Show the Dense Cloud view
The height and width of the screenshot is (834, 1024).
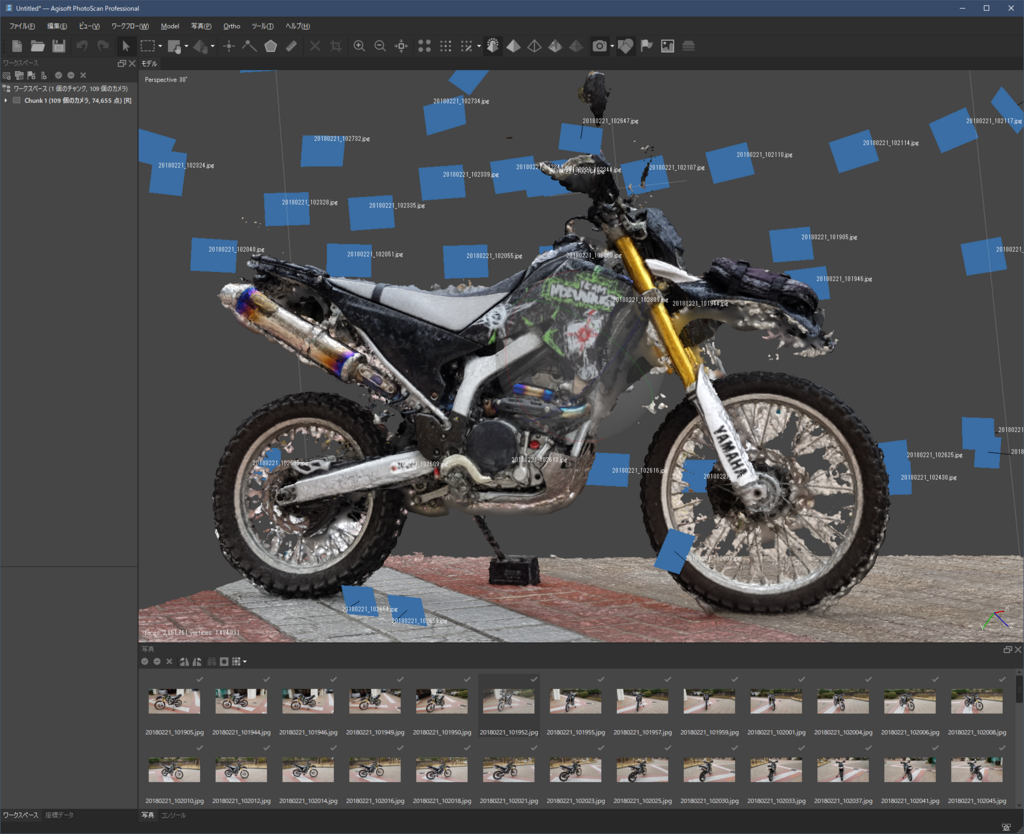coord(445,46)
